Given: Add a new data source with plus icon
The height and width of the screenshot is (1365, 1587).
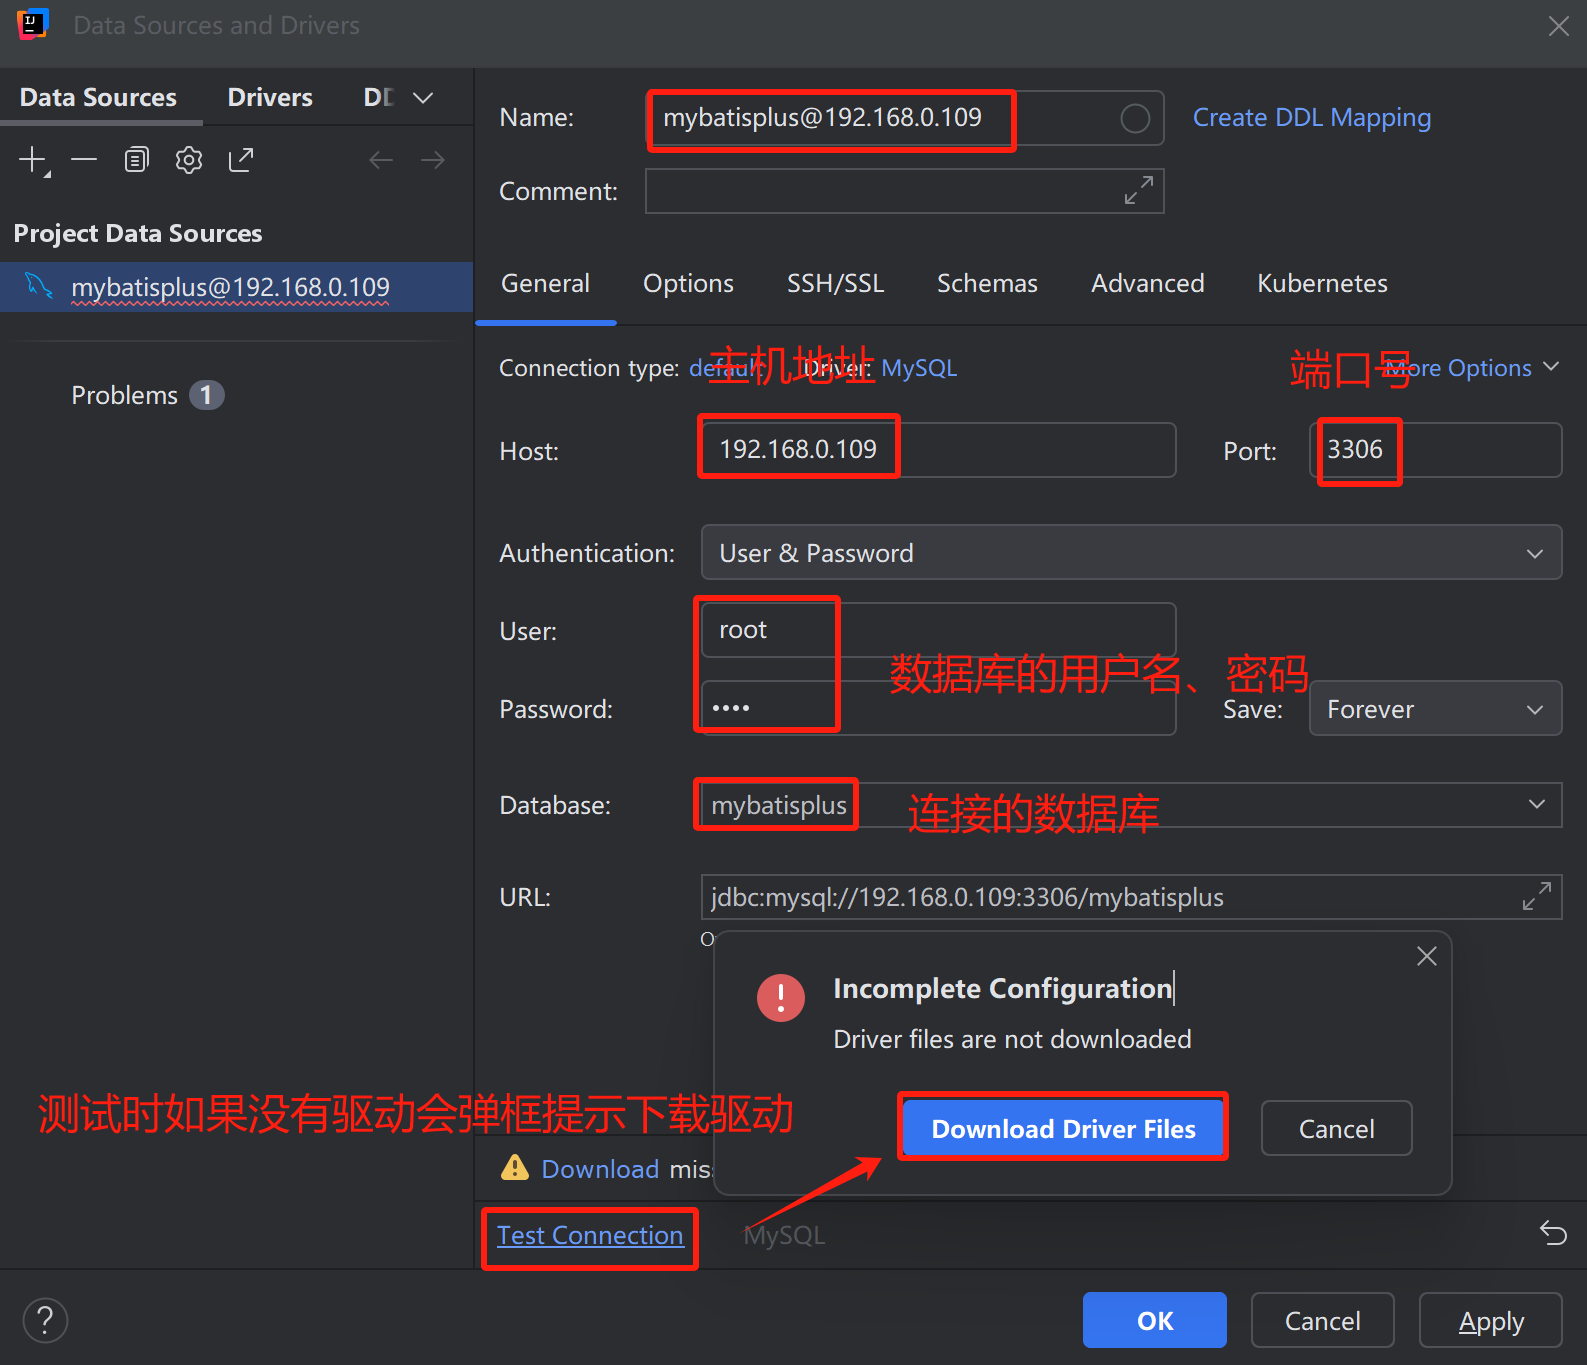Looking at the screenshot, I should coord(33,160).
